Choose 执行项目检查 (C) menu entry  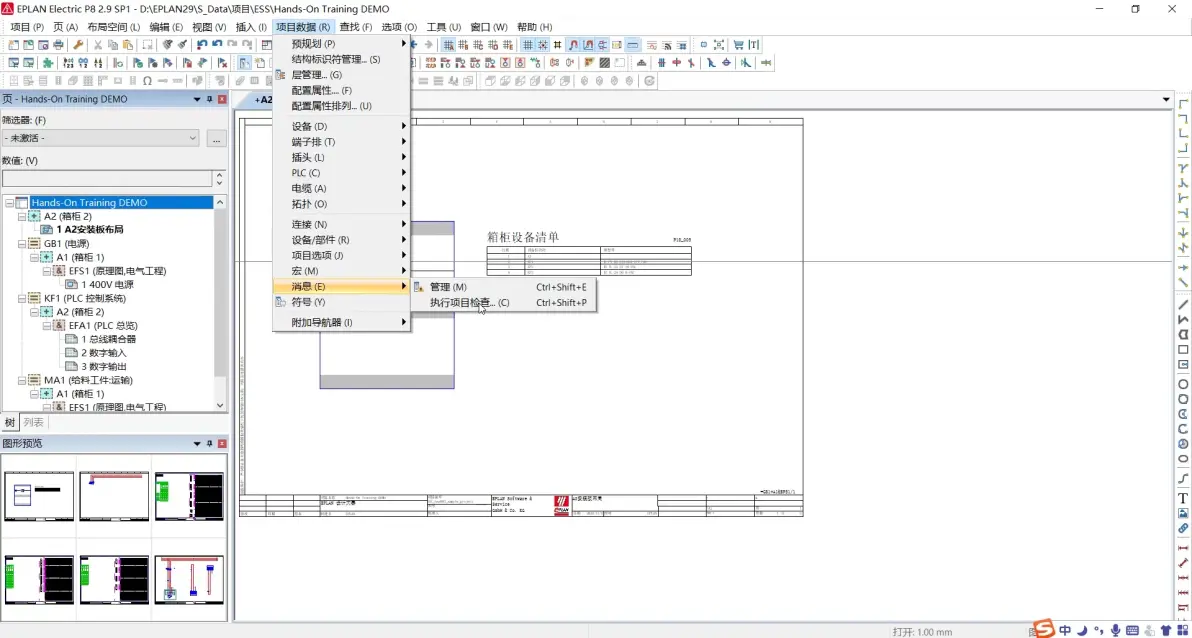(x=502, y=303)
